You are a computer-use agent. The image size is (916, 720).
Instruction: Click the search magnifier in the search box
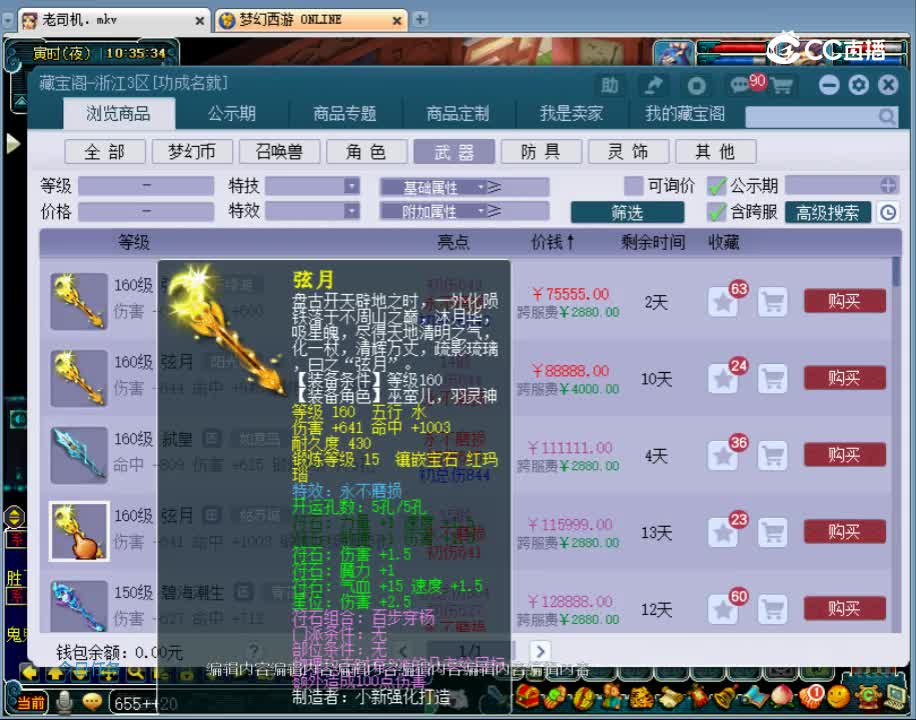887,116
